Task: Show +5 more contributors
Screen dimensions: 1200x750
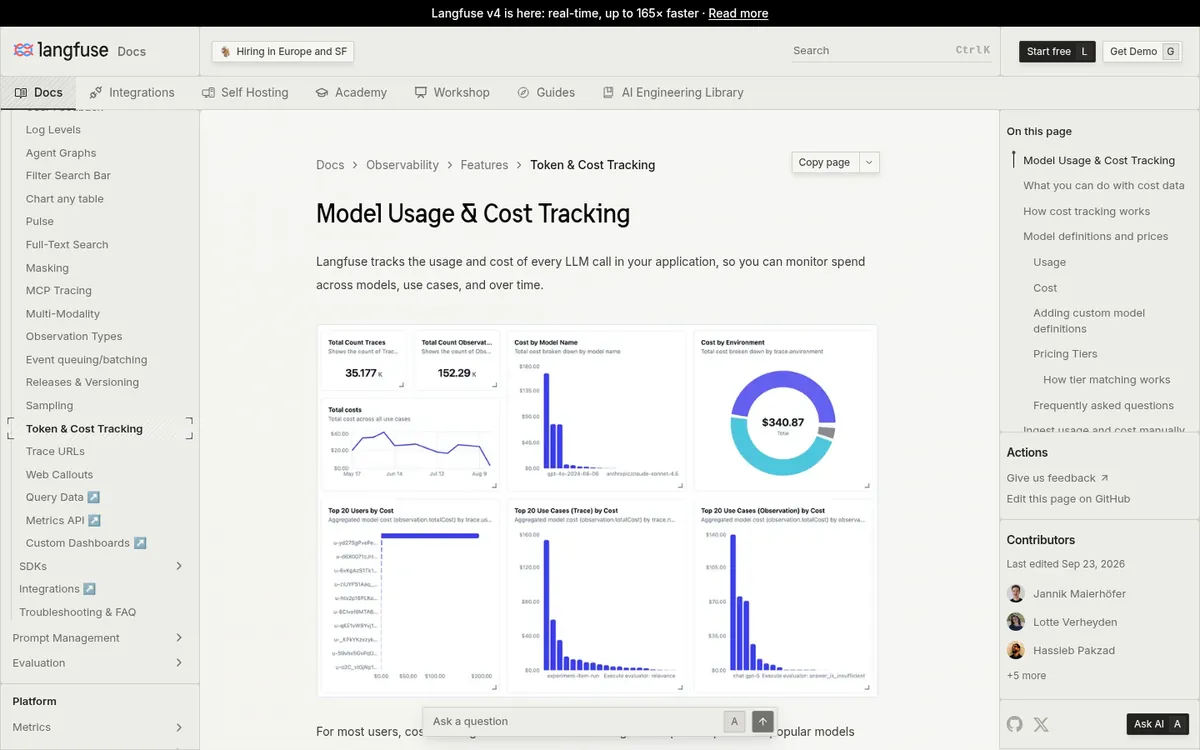Action: (x=1026, y=676)
